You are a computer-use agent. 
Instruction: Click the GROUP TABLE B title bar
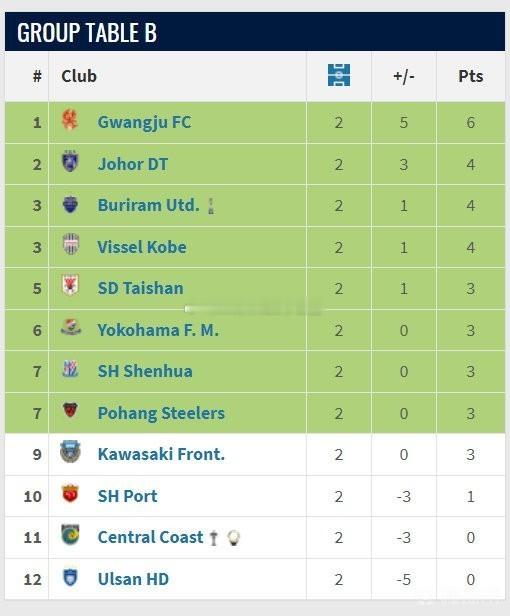(255, 31)
